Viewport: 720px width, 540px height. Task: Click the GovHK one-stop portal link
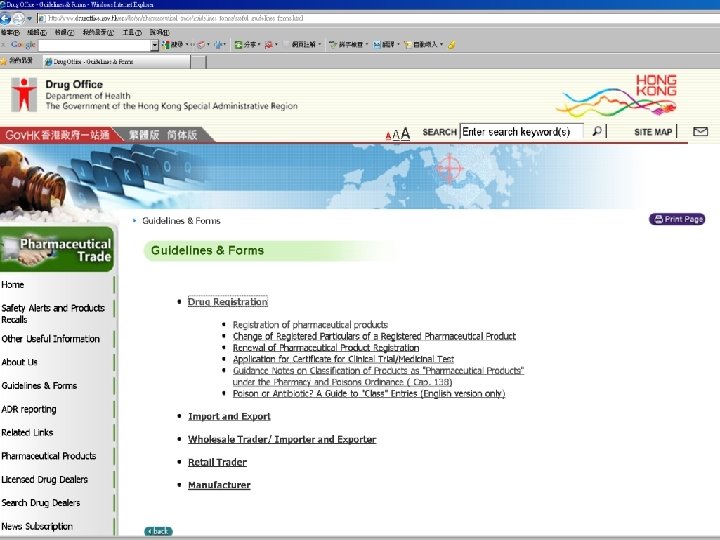tap(57, 135)
